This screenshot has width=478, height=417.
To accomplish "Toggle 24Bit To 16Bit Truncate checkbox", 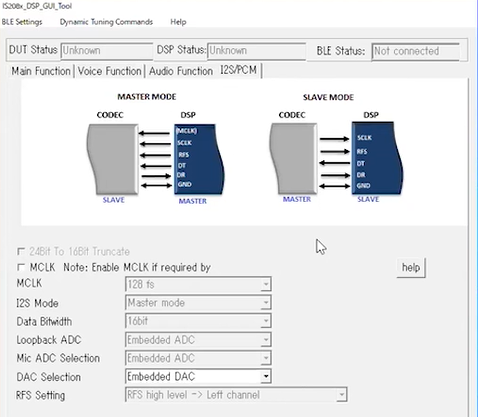I will pyautogui.click(x=21, y=251).
